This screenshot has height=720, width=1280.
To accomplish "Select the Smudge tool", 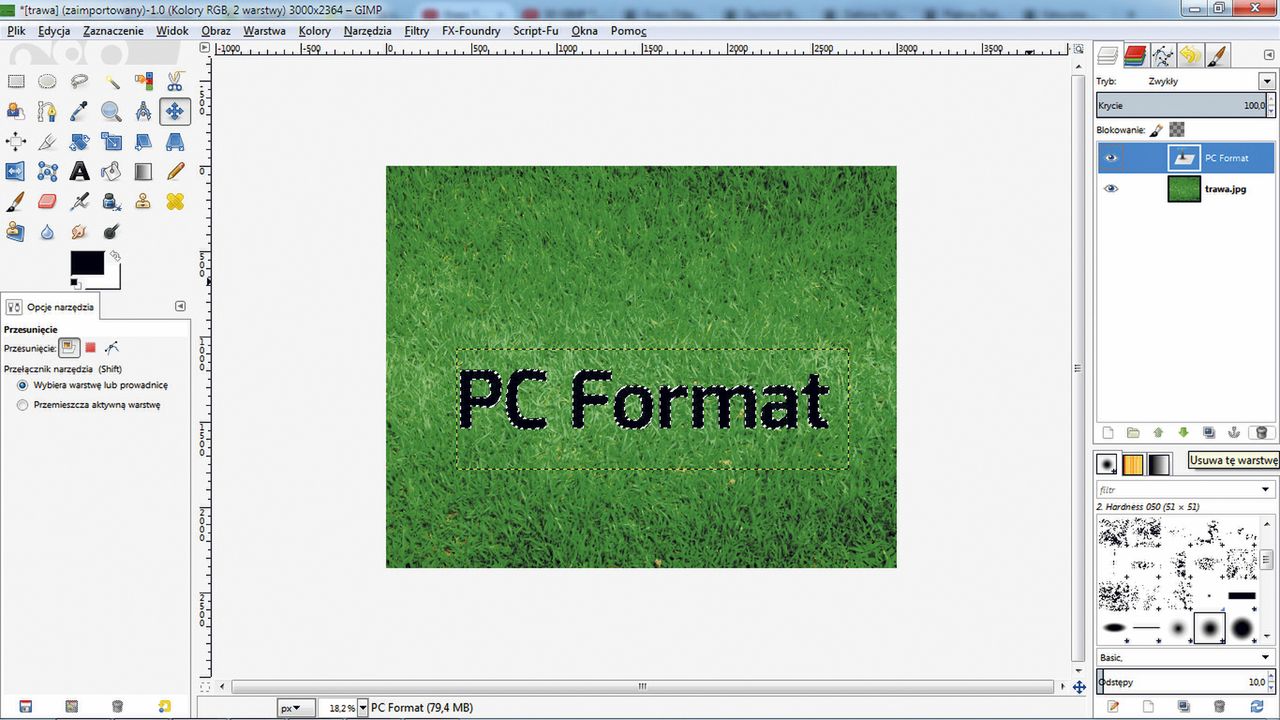I will pos(79,232).
